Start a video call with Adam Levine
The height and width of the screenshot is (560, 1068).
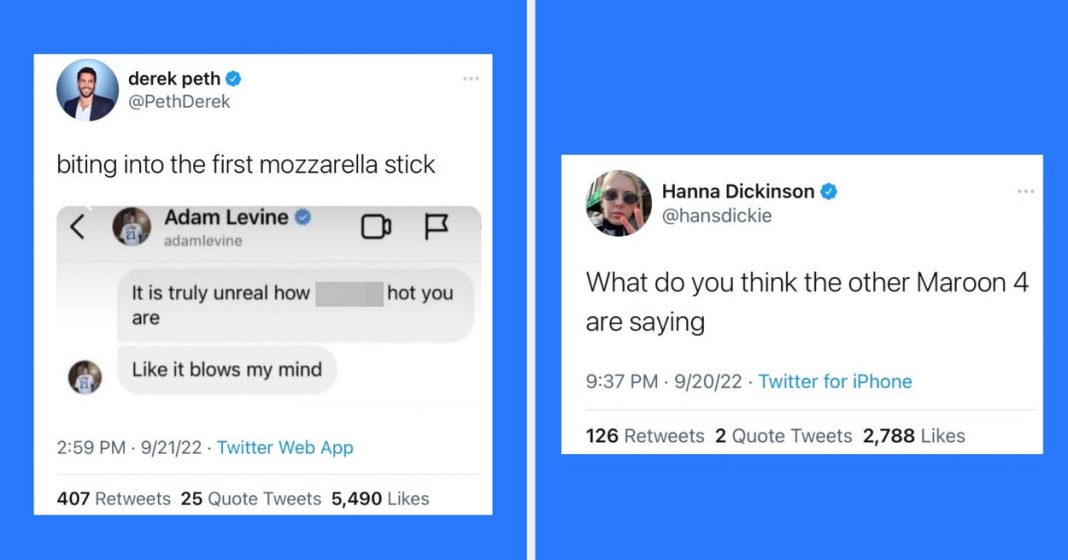coord(376,227)
